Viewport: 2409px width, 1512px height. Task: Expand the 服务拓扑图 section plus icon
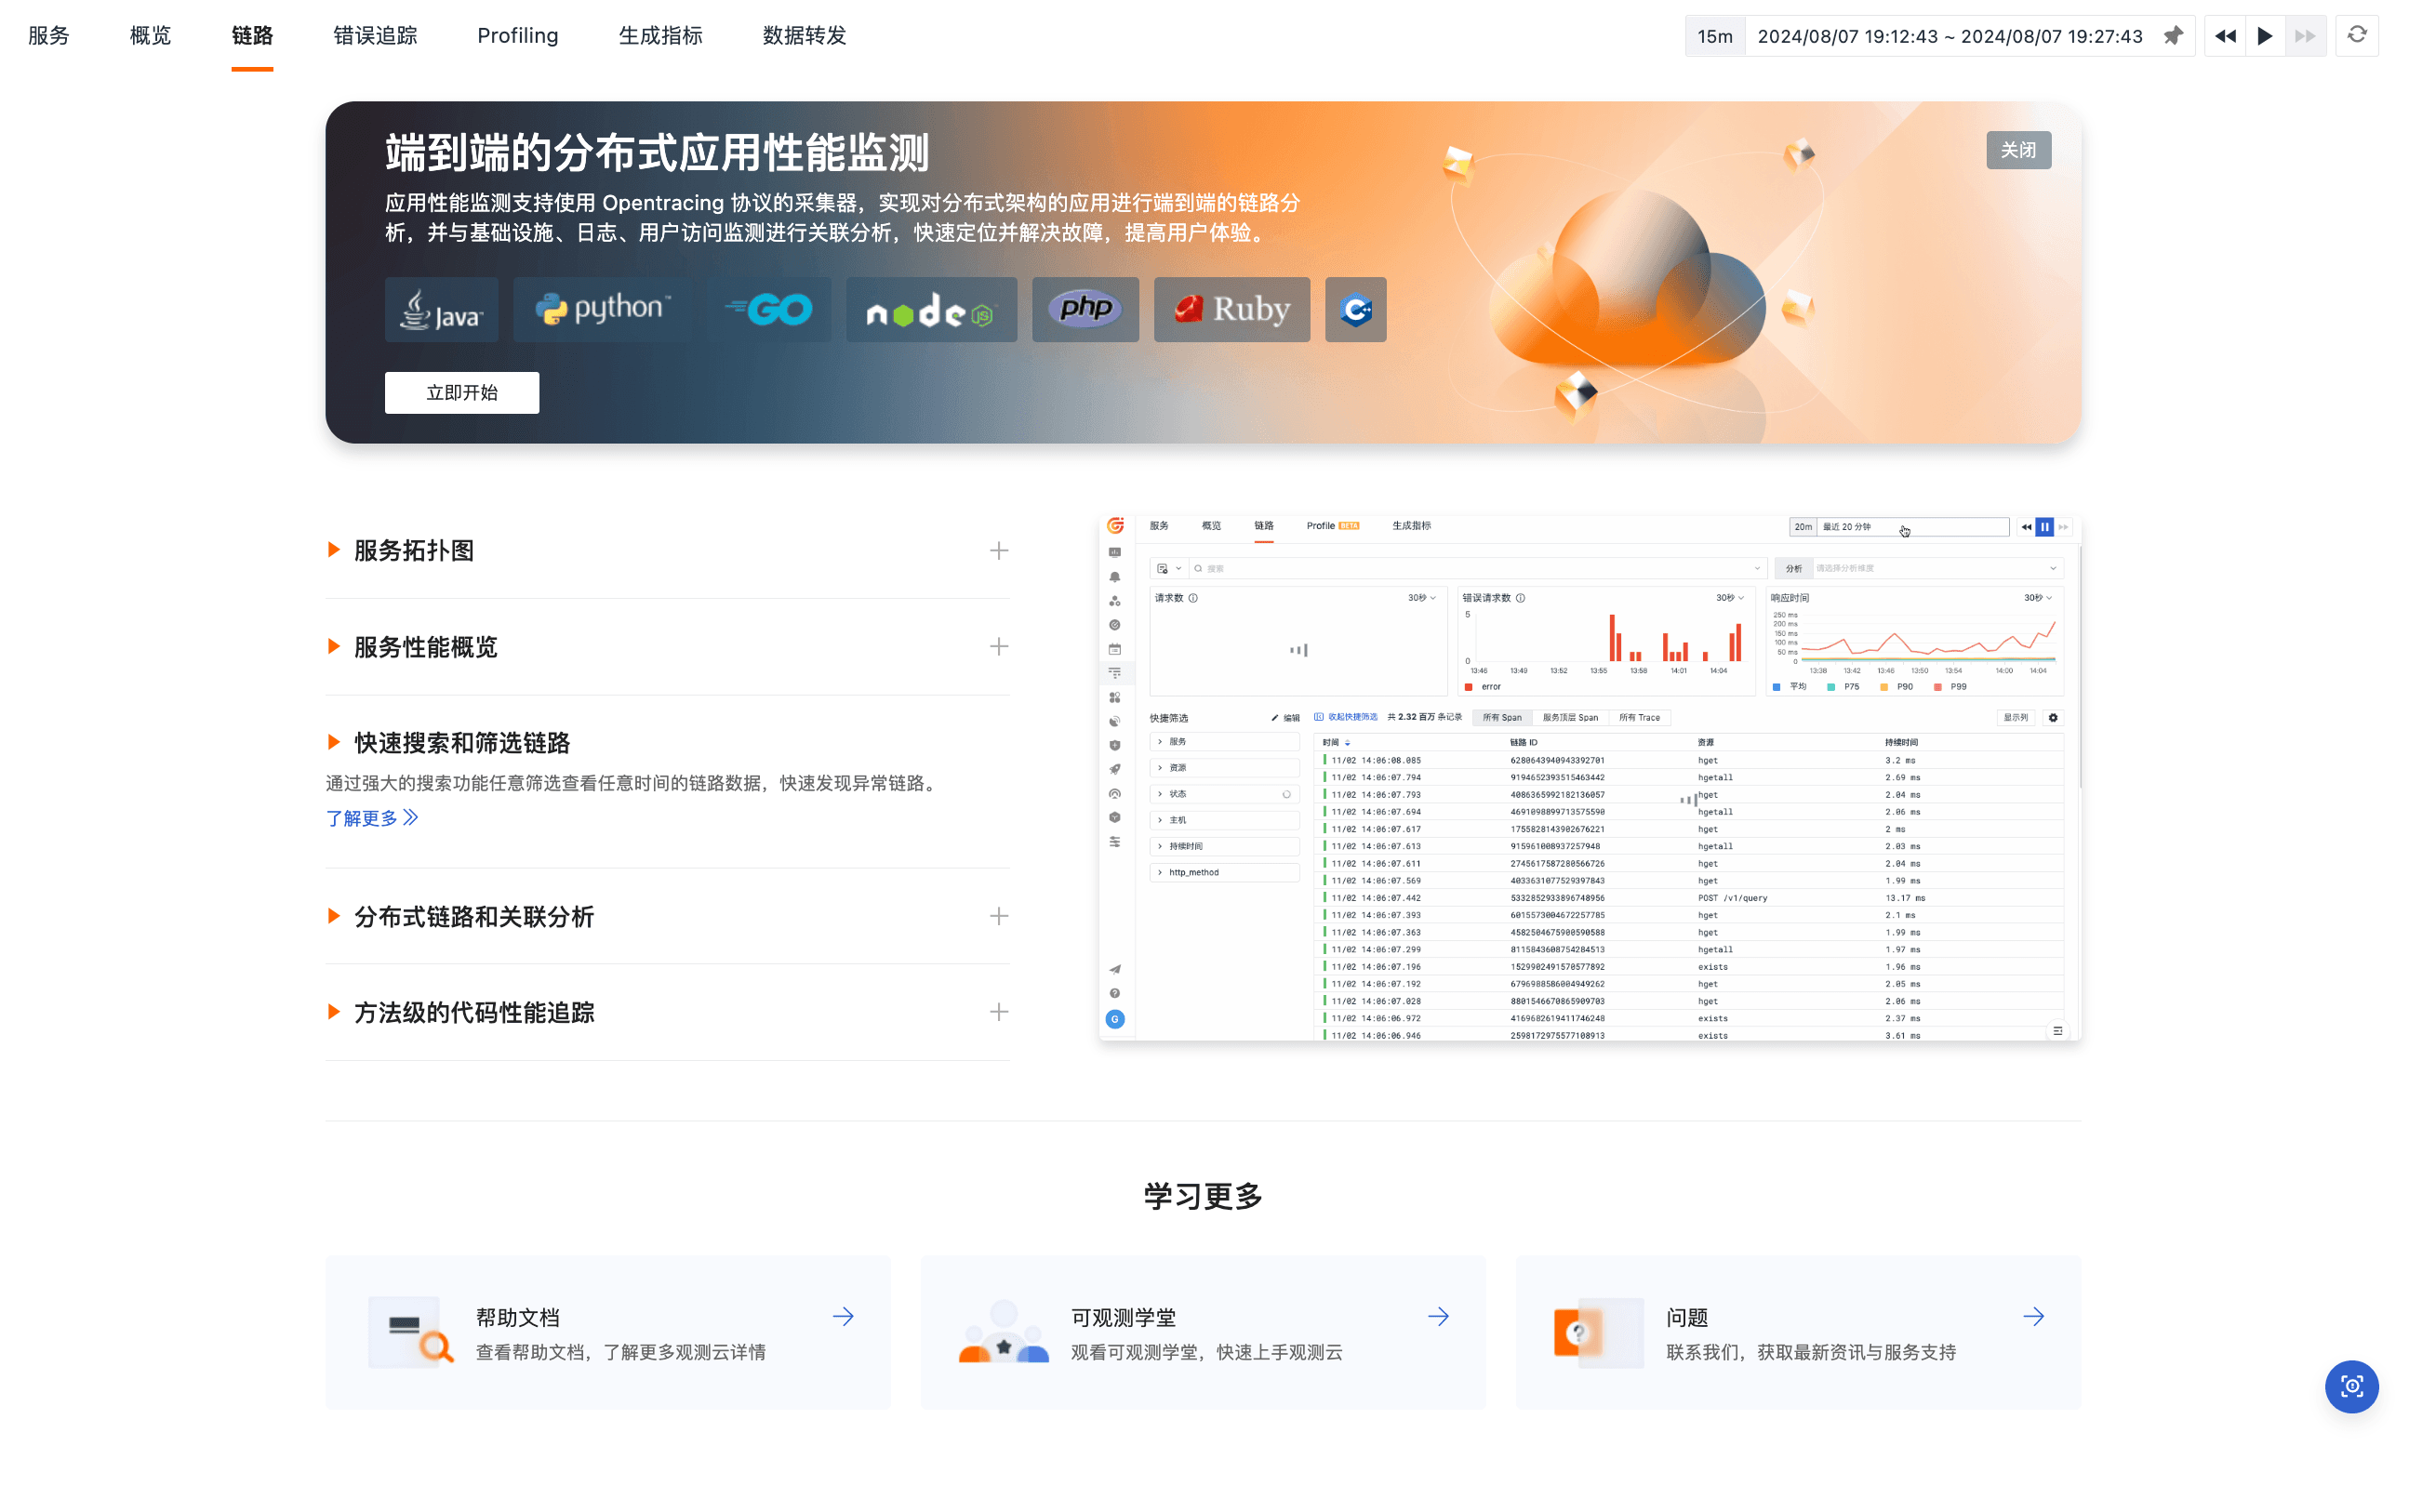pyautogui.click(x=998, y=551)
